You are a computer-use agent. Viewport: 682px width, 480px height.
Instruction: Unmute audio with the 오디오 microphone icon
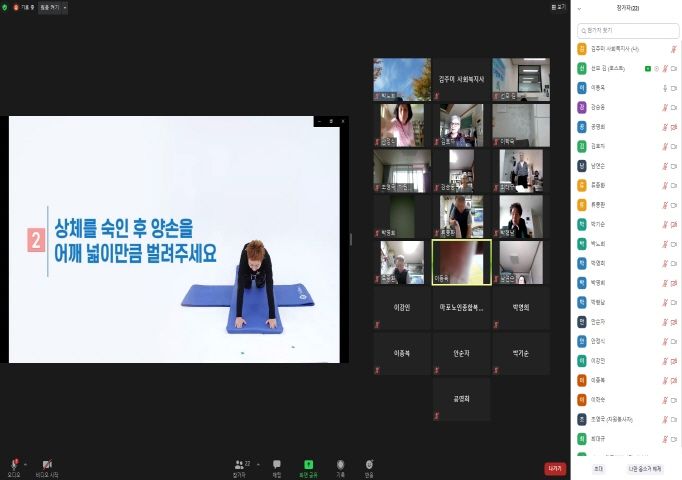(14, 464)
